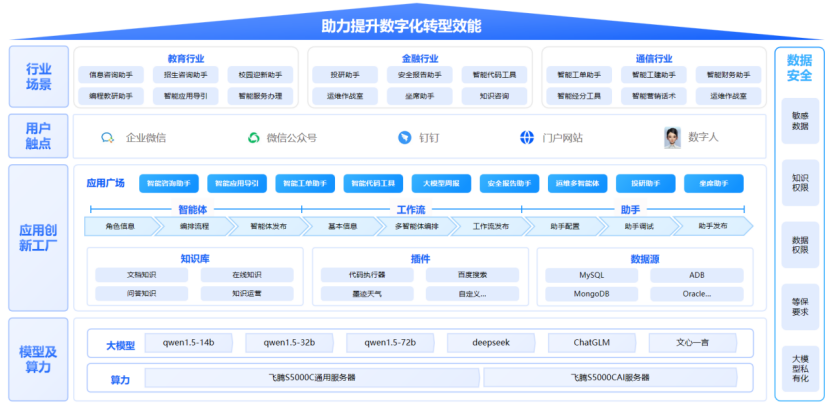Image resolution: width=836 pixels, height=411 pixels.
Task: Click the 工作流发布 step arrow
Action: (x=489, y=227)
